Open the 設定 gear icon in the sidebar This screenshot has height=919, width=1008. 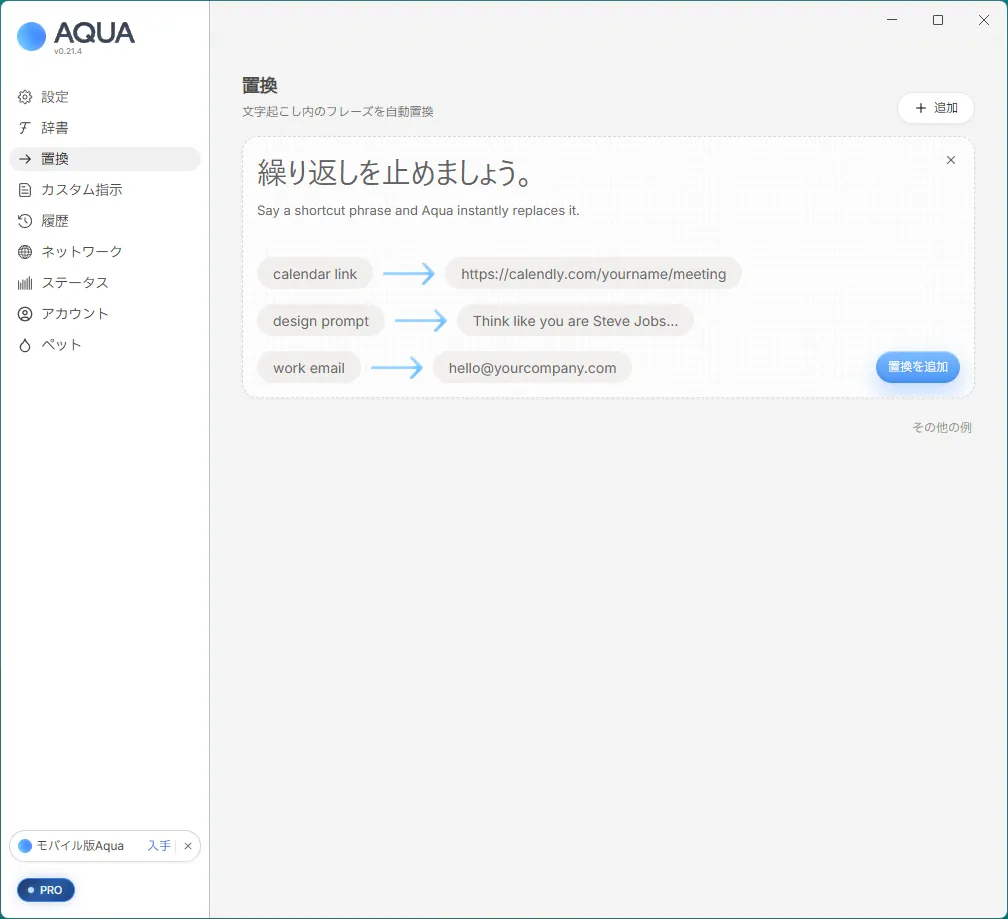click(24, 97)
